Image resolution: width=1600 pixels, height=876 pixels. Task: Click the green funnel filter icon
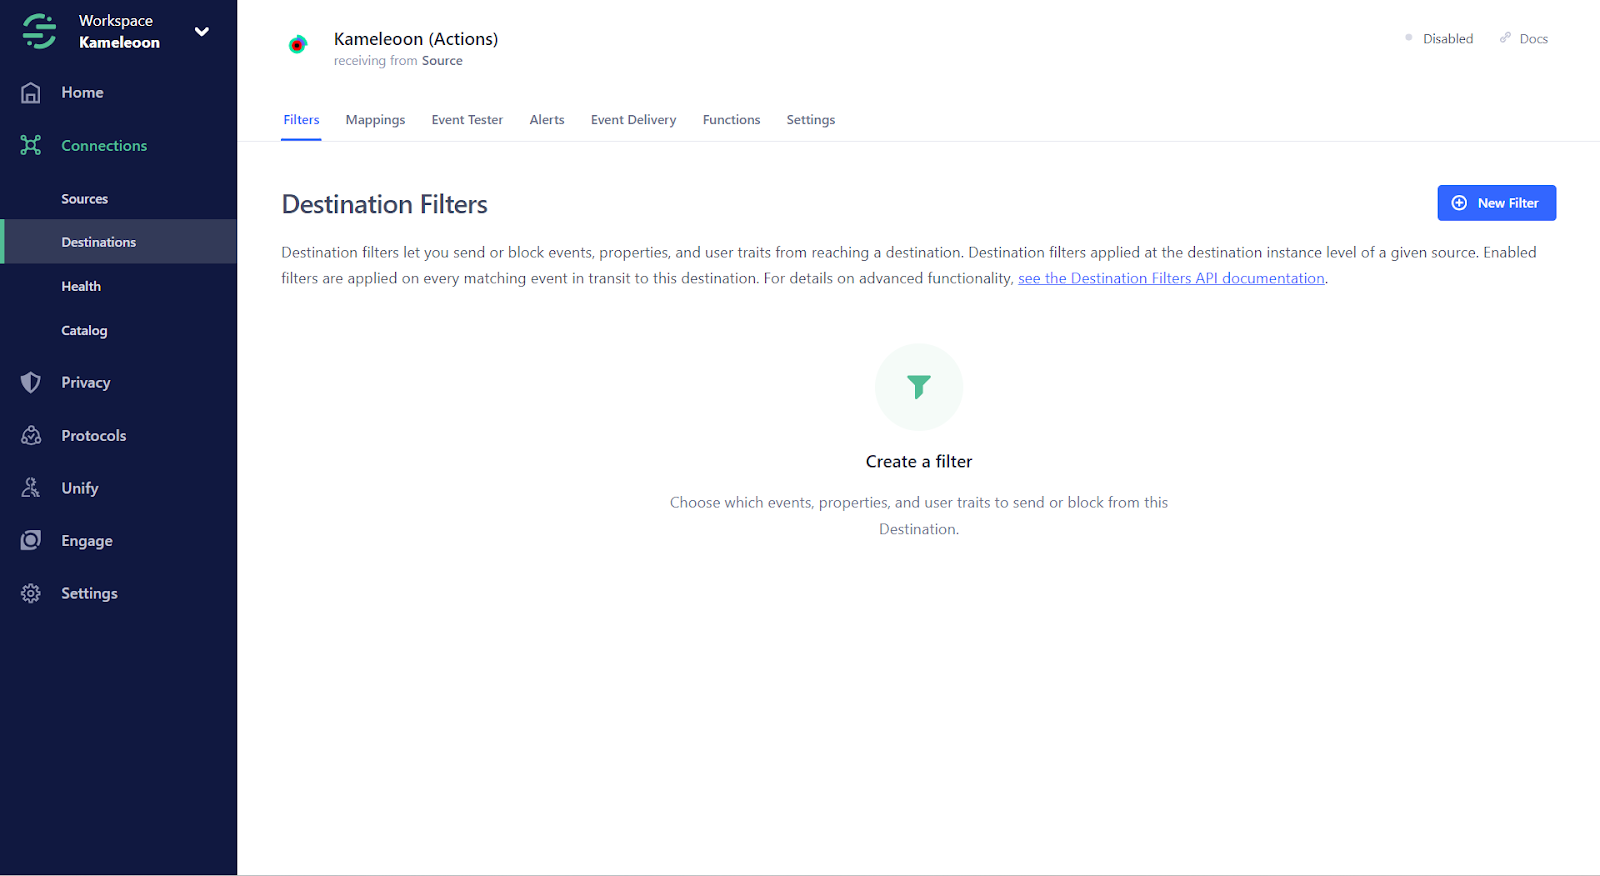pyautogui.click(x=918, y=387)
